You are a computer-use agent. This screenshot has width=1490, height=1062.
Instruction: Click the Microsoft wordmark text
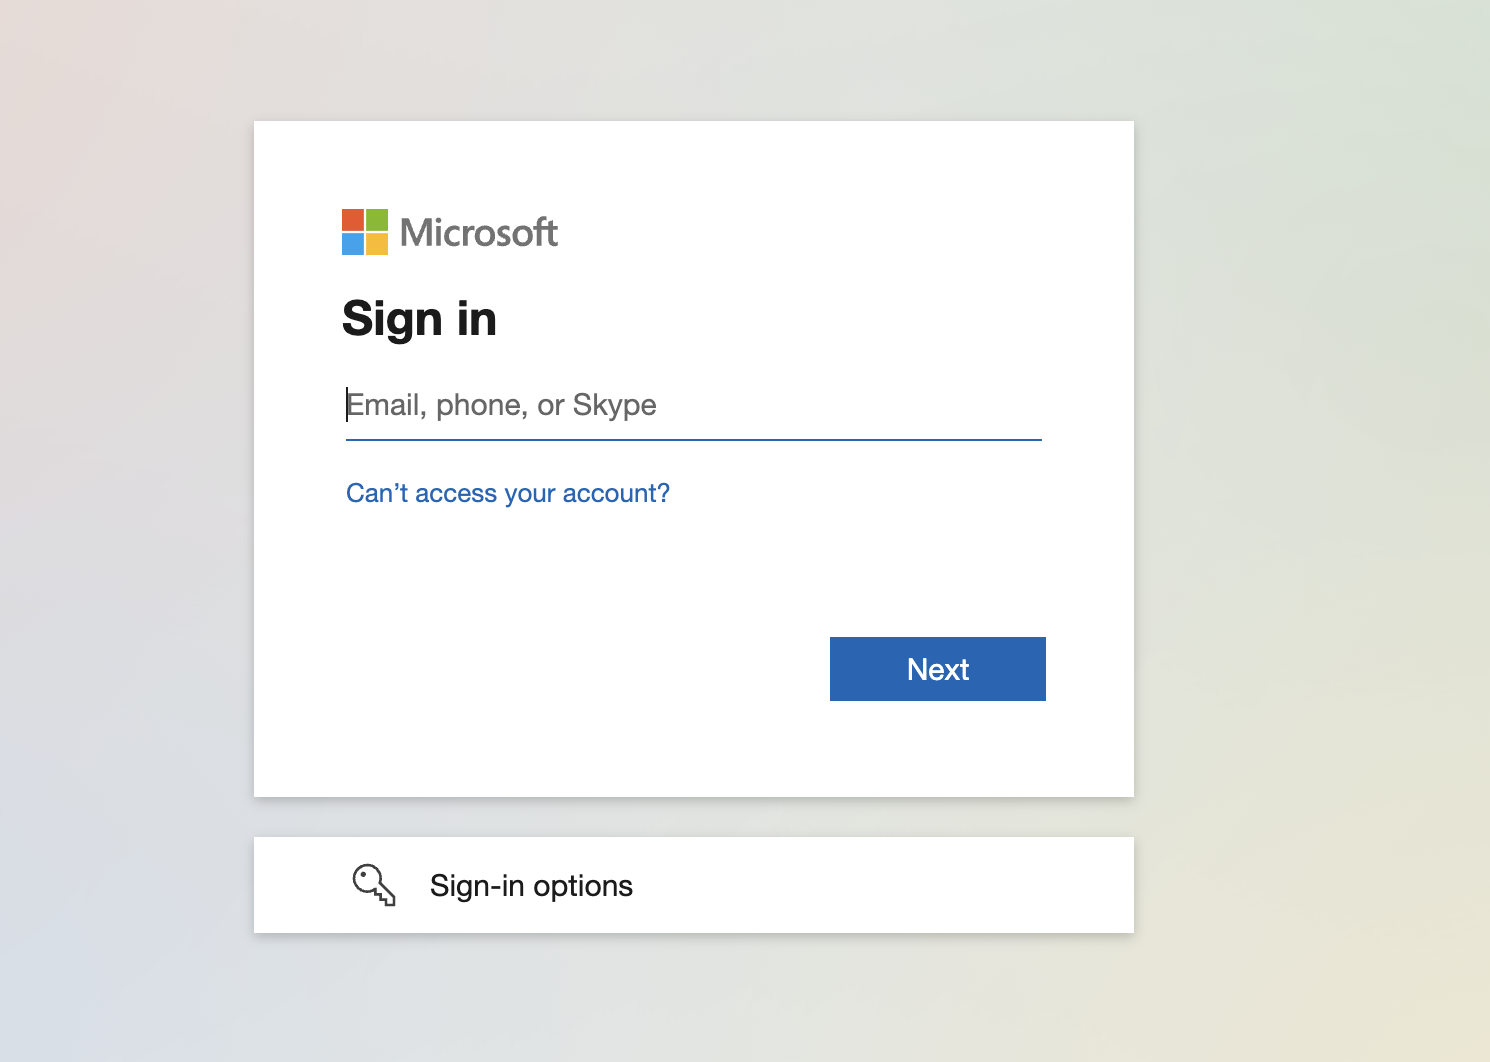[x=478, y=232]
